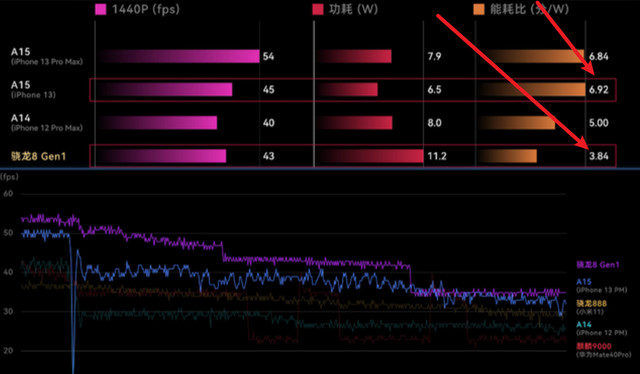Click the A15 iPhone 13 Pro Max row label

(47, 56)
